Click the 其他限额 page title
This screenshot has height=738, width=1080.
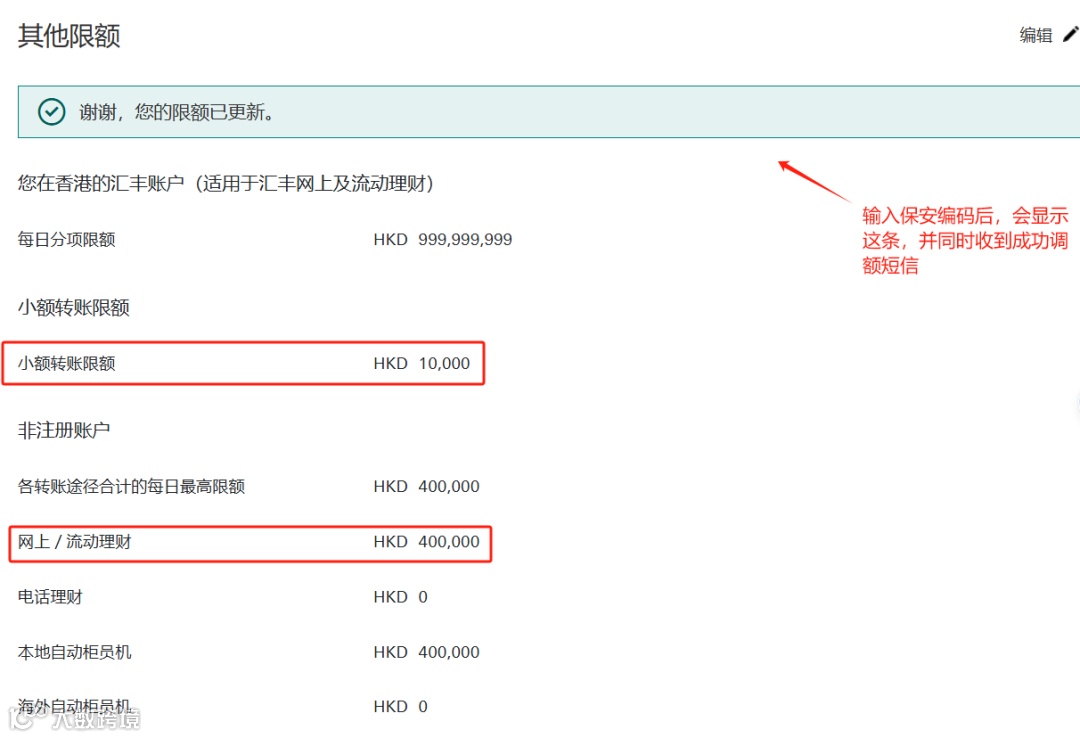point(68,35)
